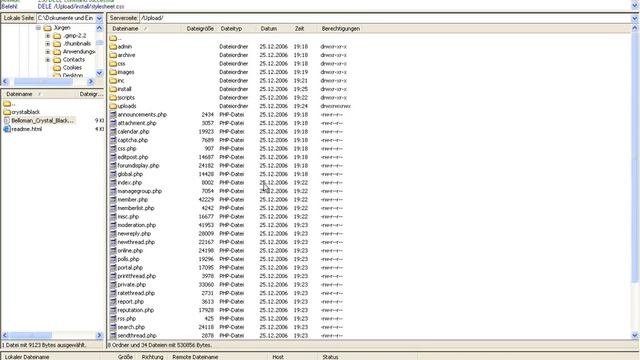Image resolution: width=640 pixels, height=360 pixels.
Task: Click rss.php file icon
Action: pyautogui.click(x=113, y=319)
